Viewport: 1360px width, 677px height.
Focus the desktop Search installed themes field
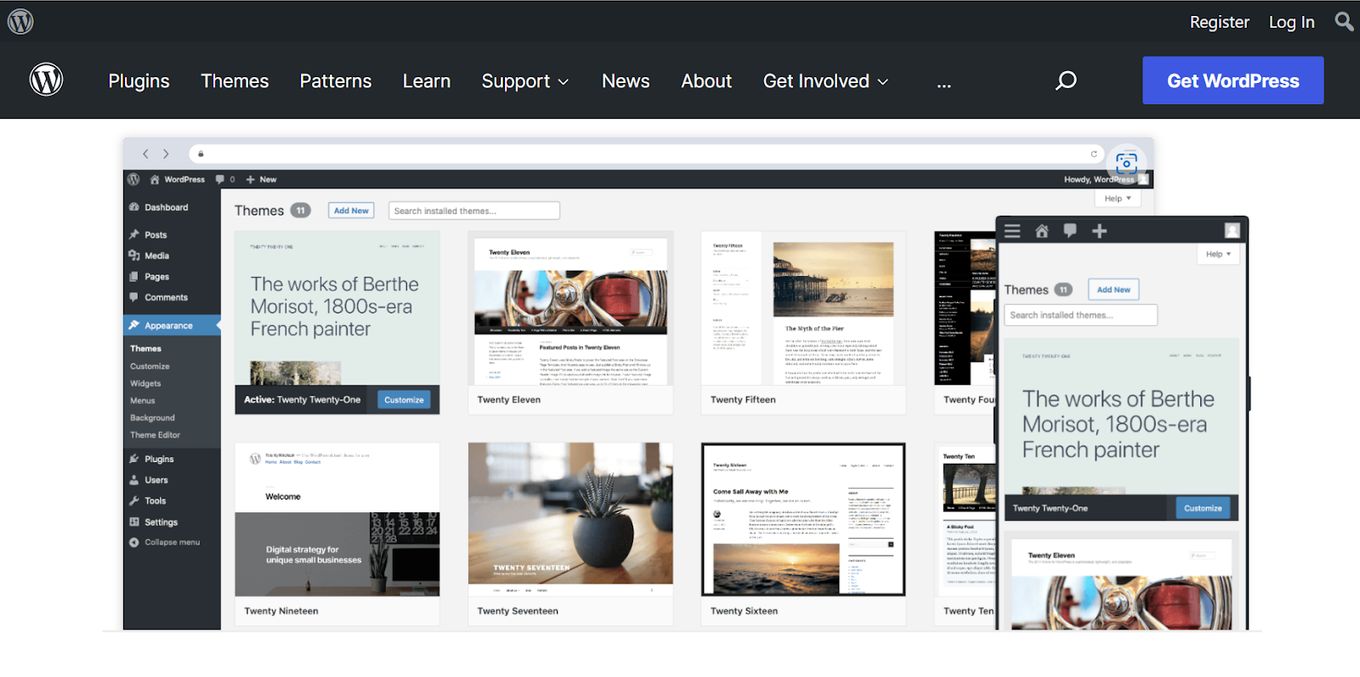(x=474, y=211)
